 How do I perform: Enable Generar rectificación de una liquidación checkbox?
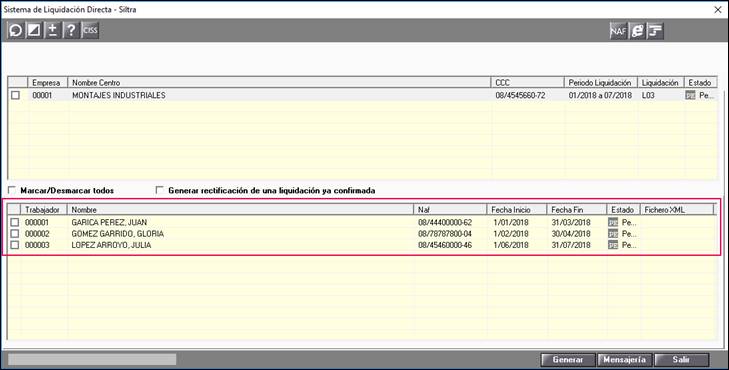click(x=159, y=190)
